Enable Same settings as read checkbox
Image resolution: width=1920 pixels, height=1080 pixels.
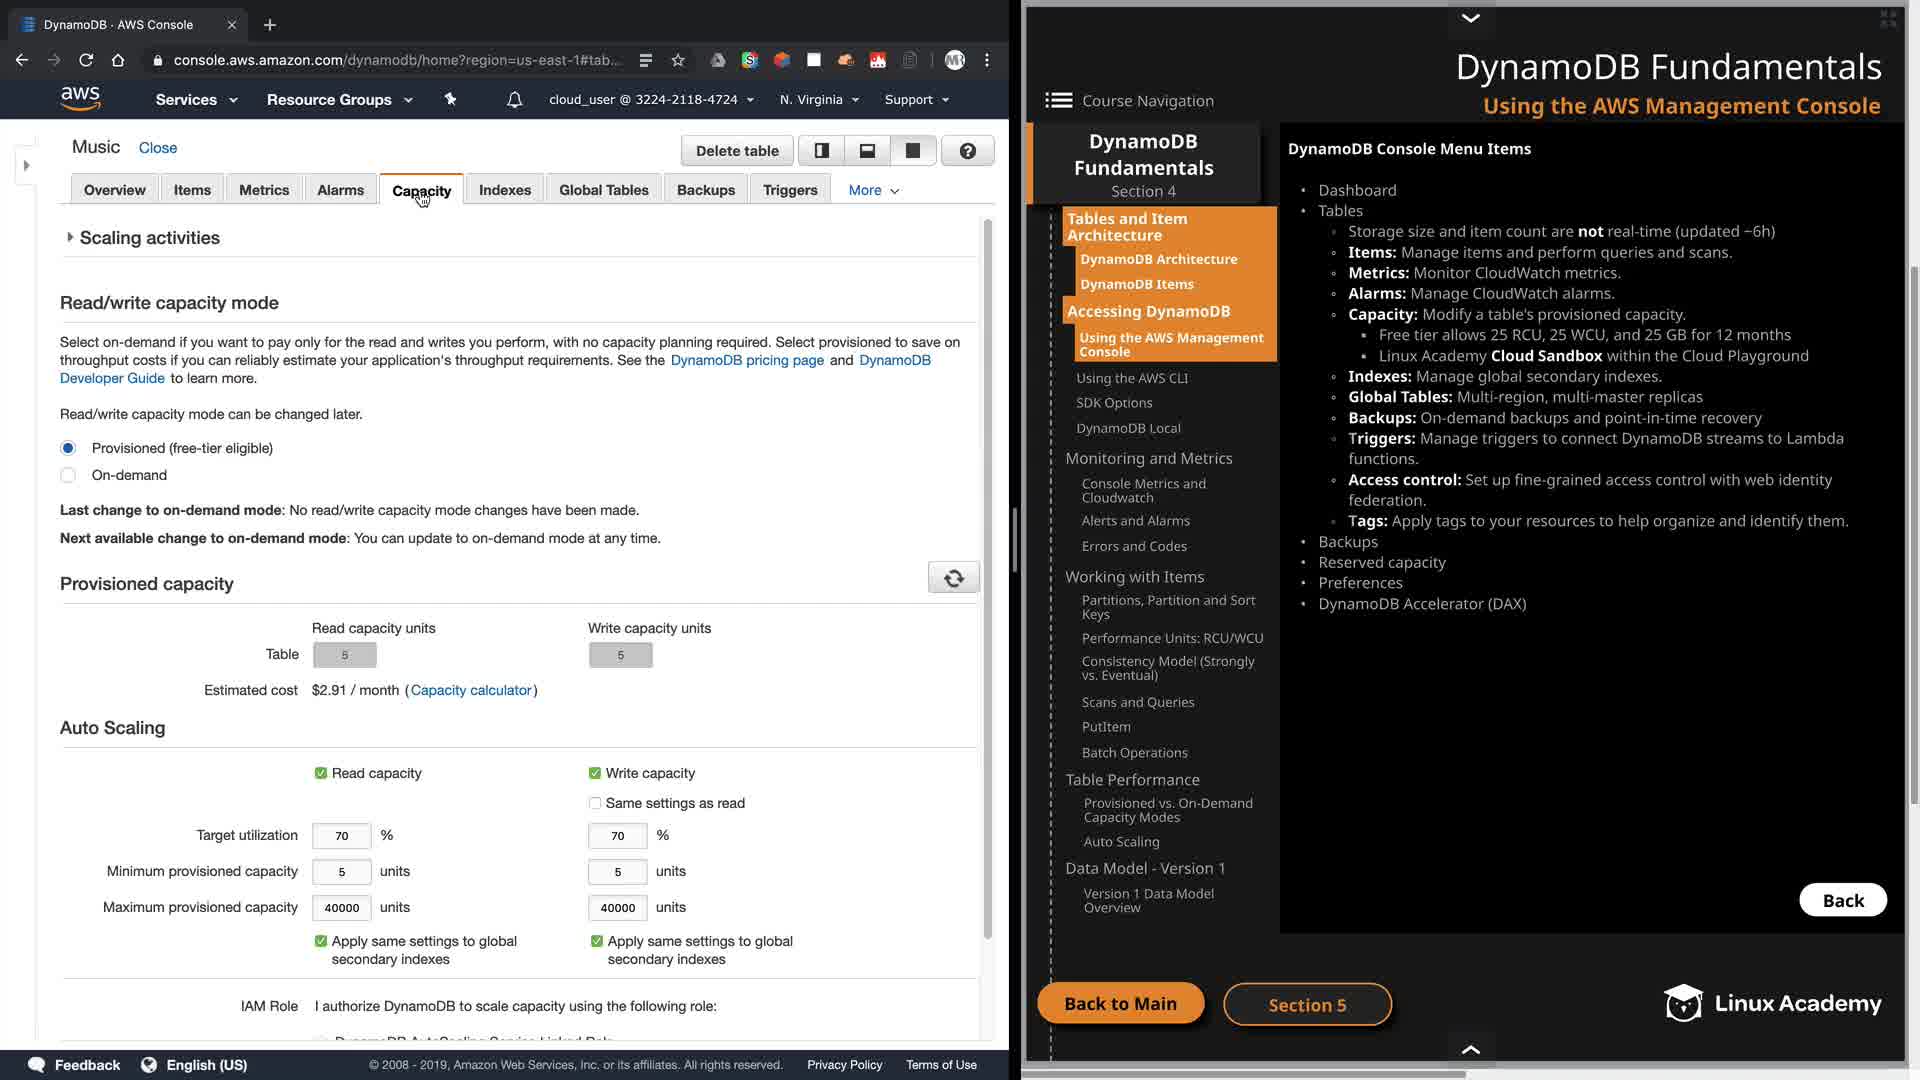pyautogui.click(x=595, y=803)
